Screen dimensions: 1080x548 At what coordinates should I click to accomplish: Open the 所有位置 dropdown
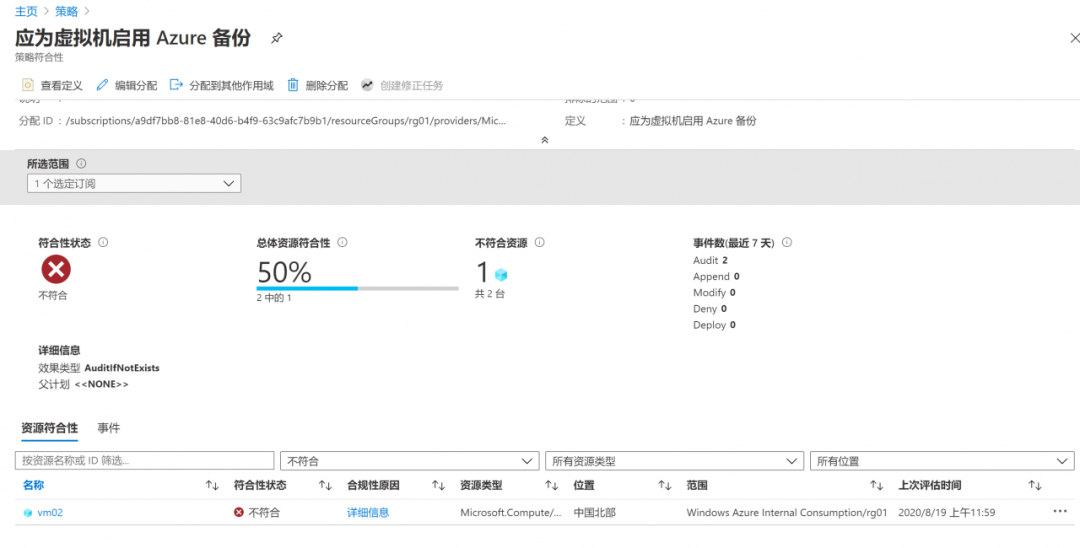tap(942, 461)
